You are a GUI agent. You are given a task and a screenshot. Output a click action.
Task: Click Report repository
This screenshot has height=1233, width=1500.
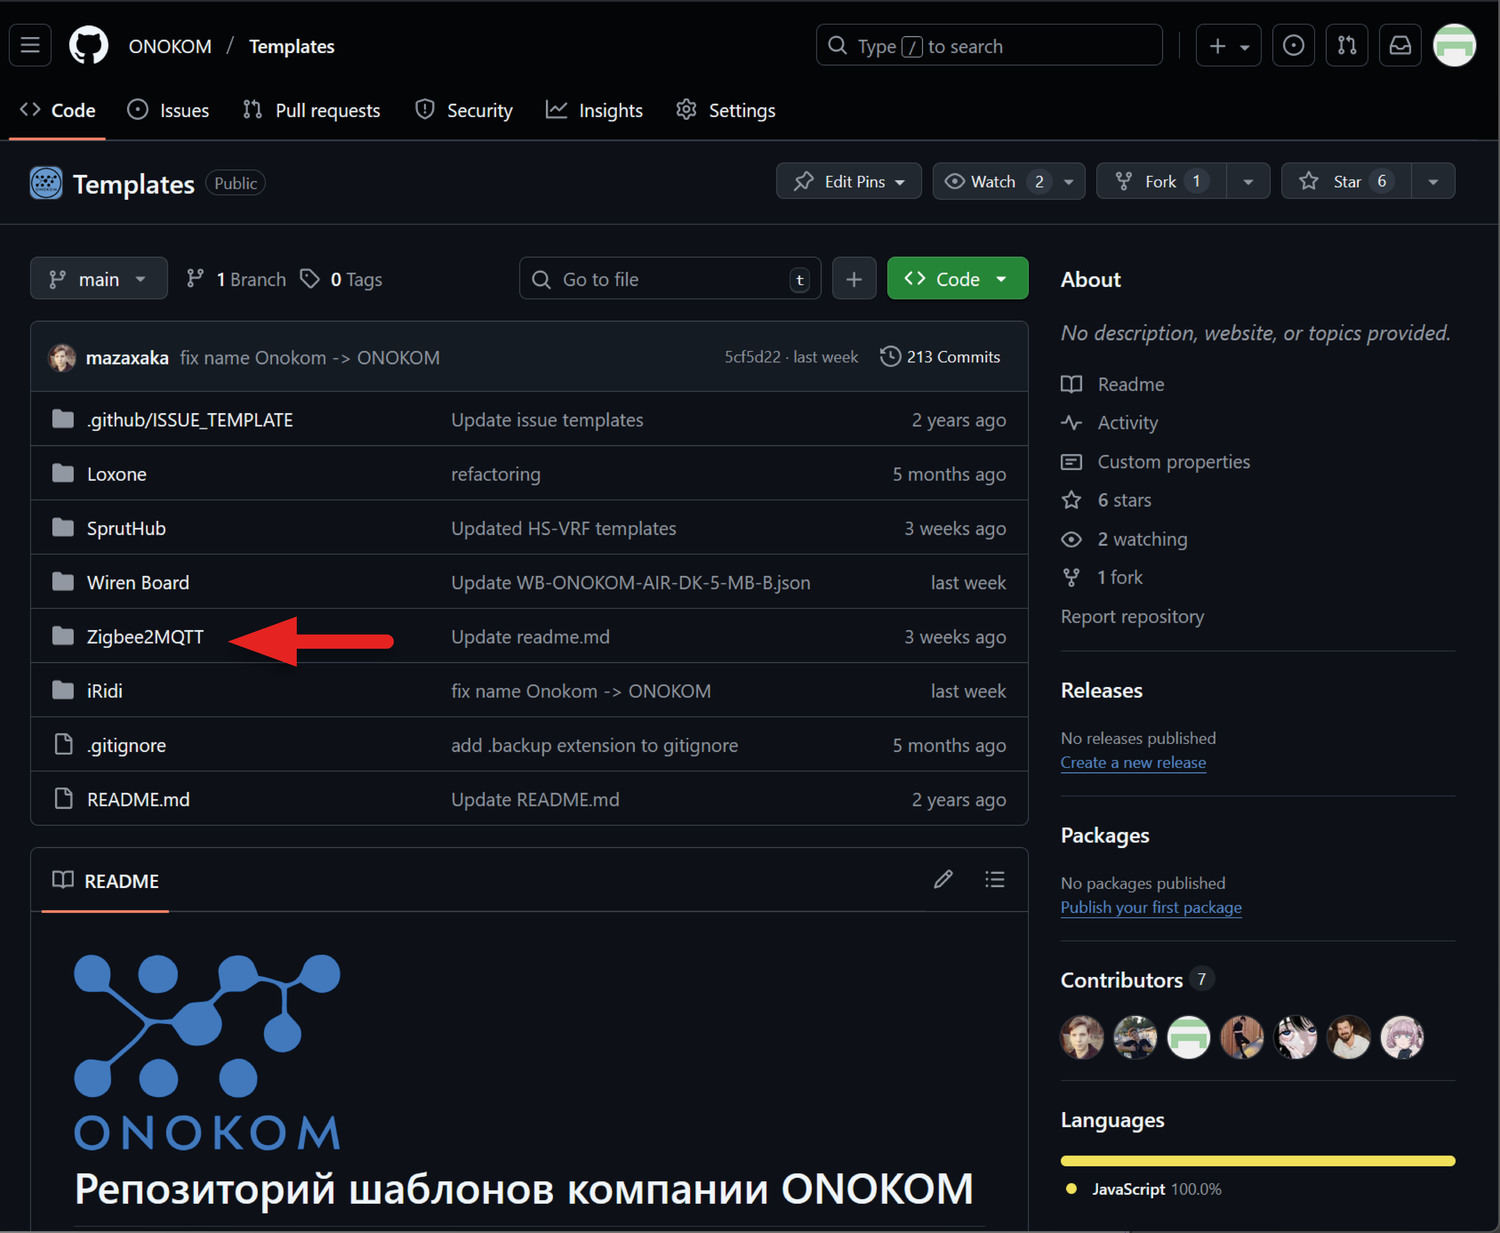1132,616
